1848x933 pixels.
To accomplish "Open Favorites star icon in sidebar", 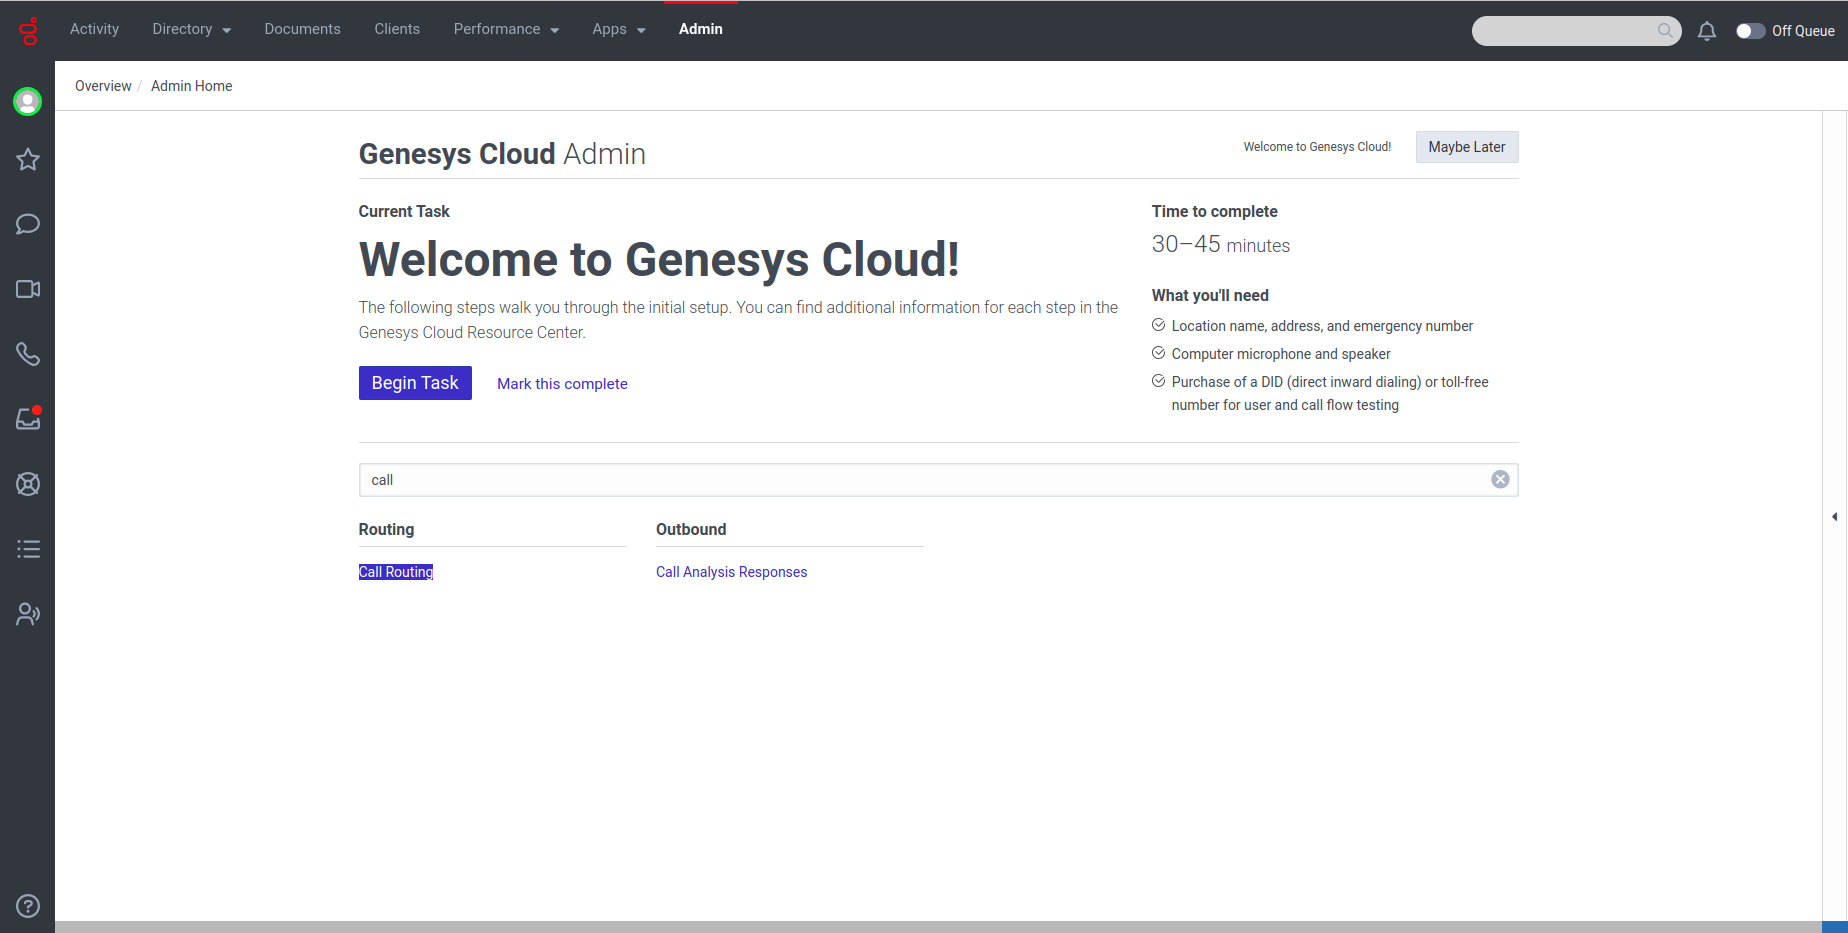I will (28, 159).
